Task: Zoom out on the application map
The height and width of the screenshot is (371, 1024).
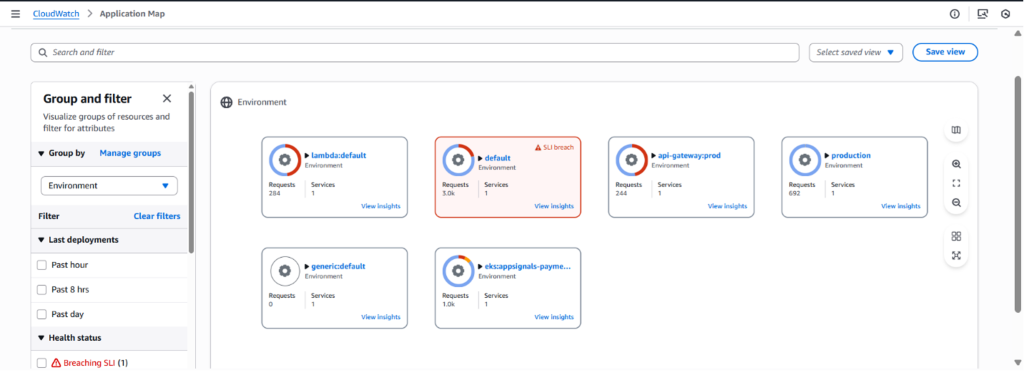Action: click(956, 203)
